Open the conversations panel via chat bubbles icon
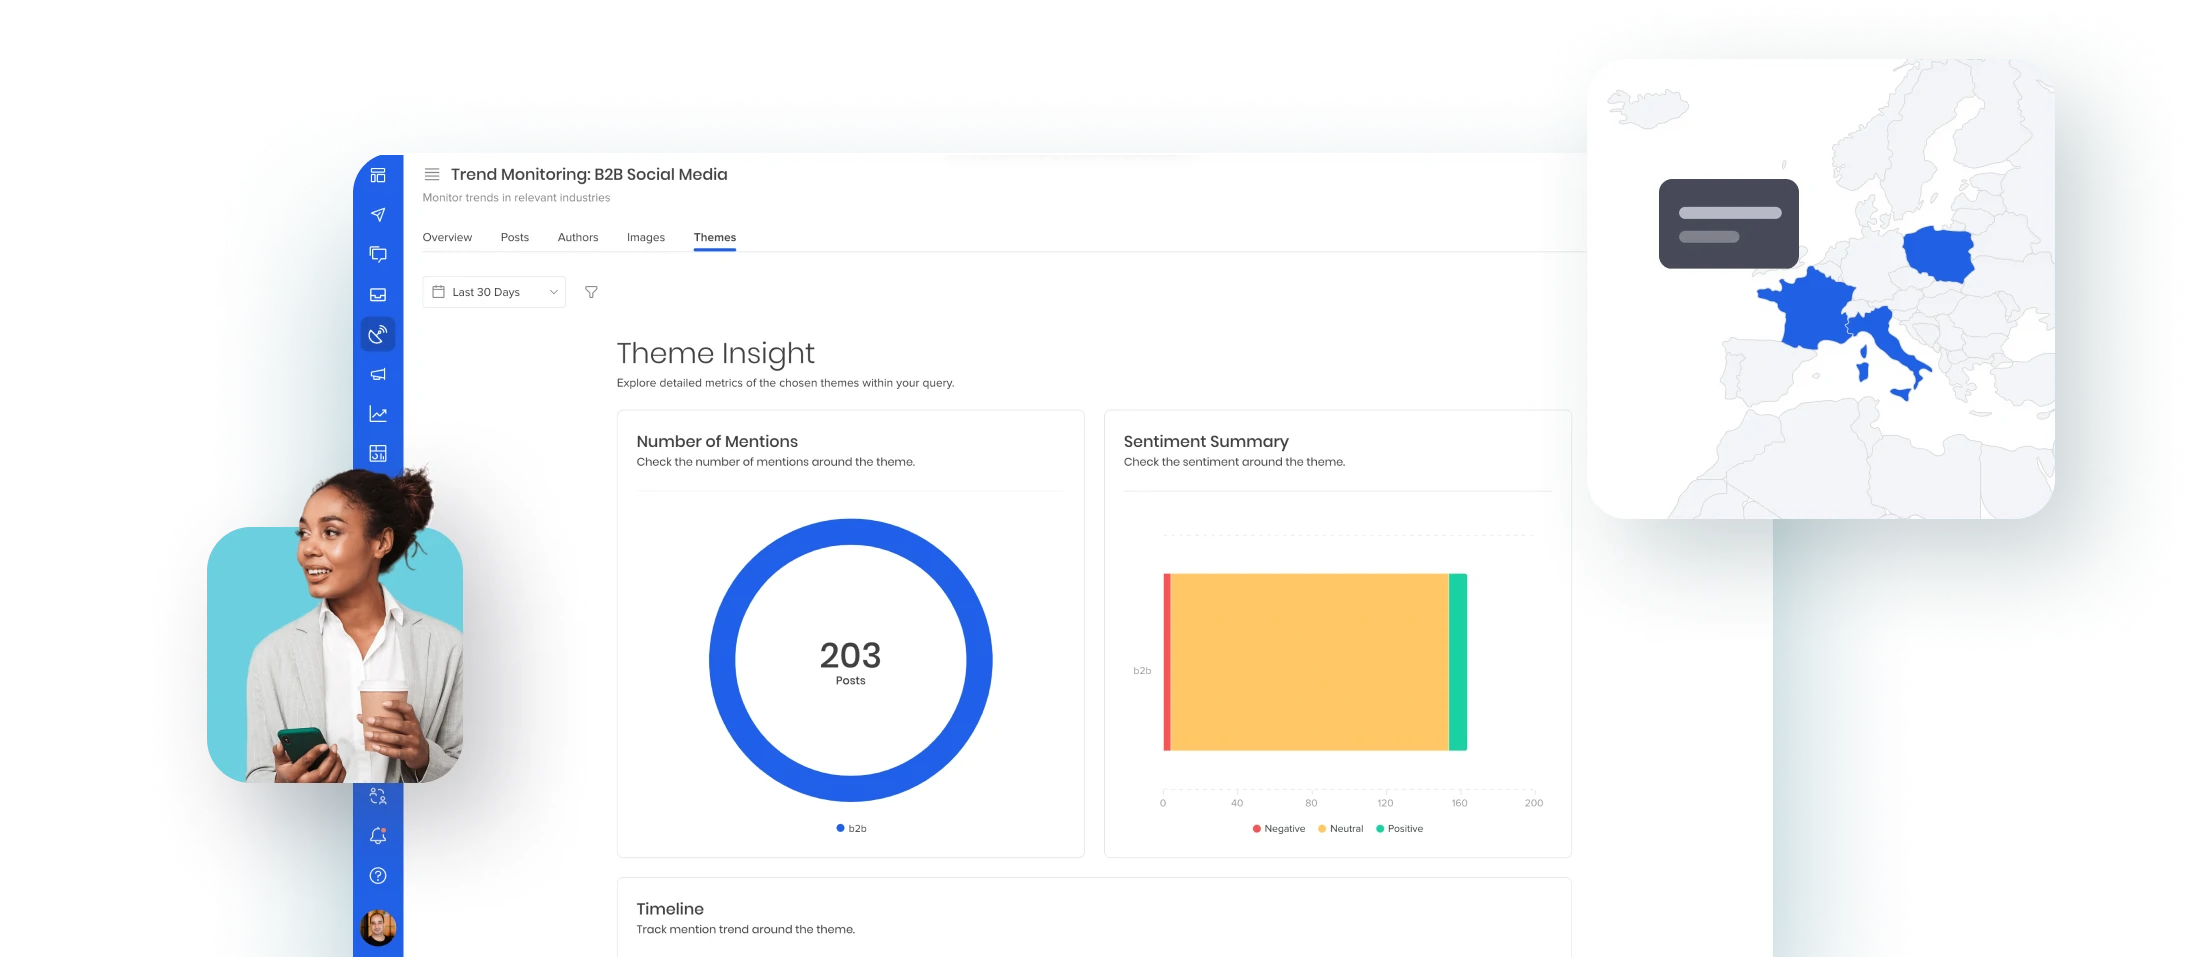This screenshot has height=957, width=2188. click(x=378, y=254)
